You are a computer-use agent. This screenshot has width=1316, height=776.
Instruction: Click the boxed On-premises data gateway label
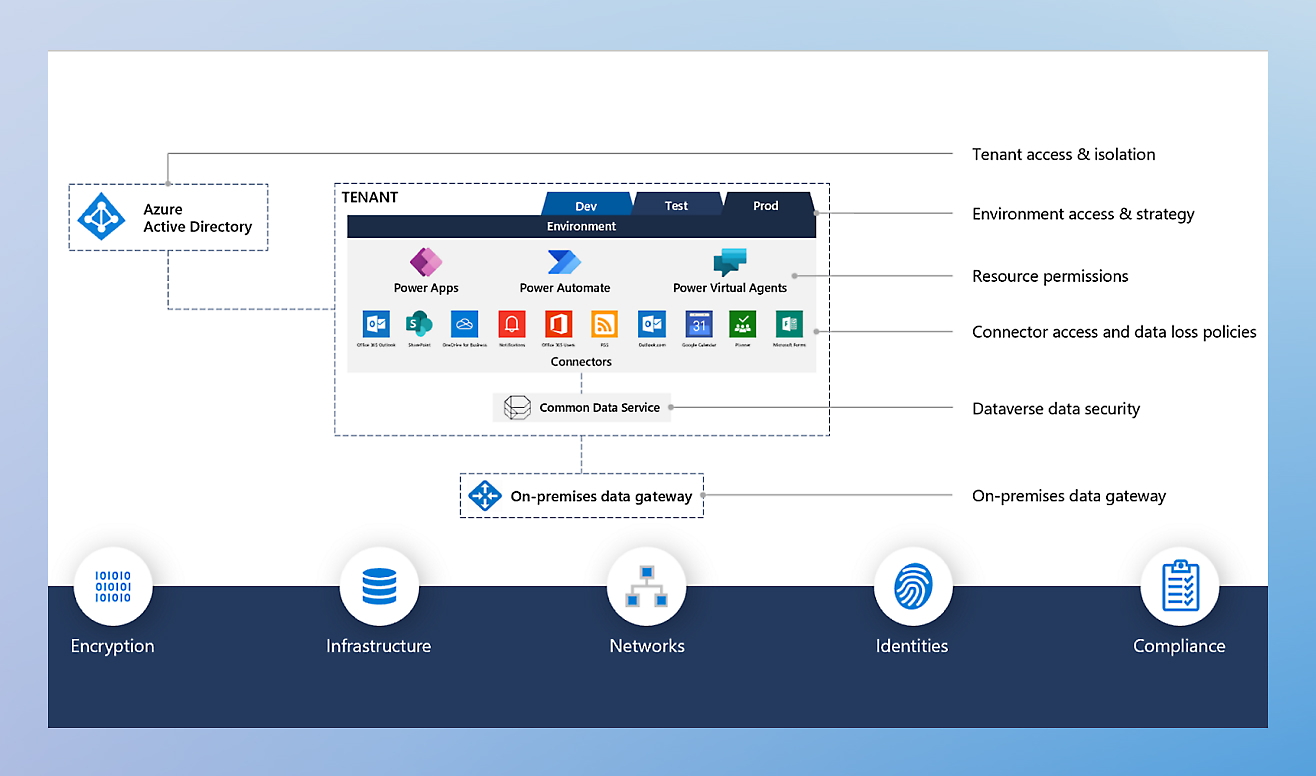coord(601,496)
